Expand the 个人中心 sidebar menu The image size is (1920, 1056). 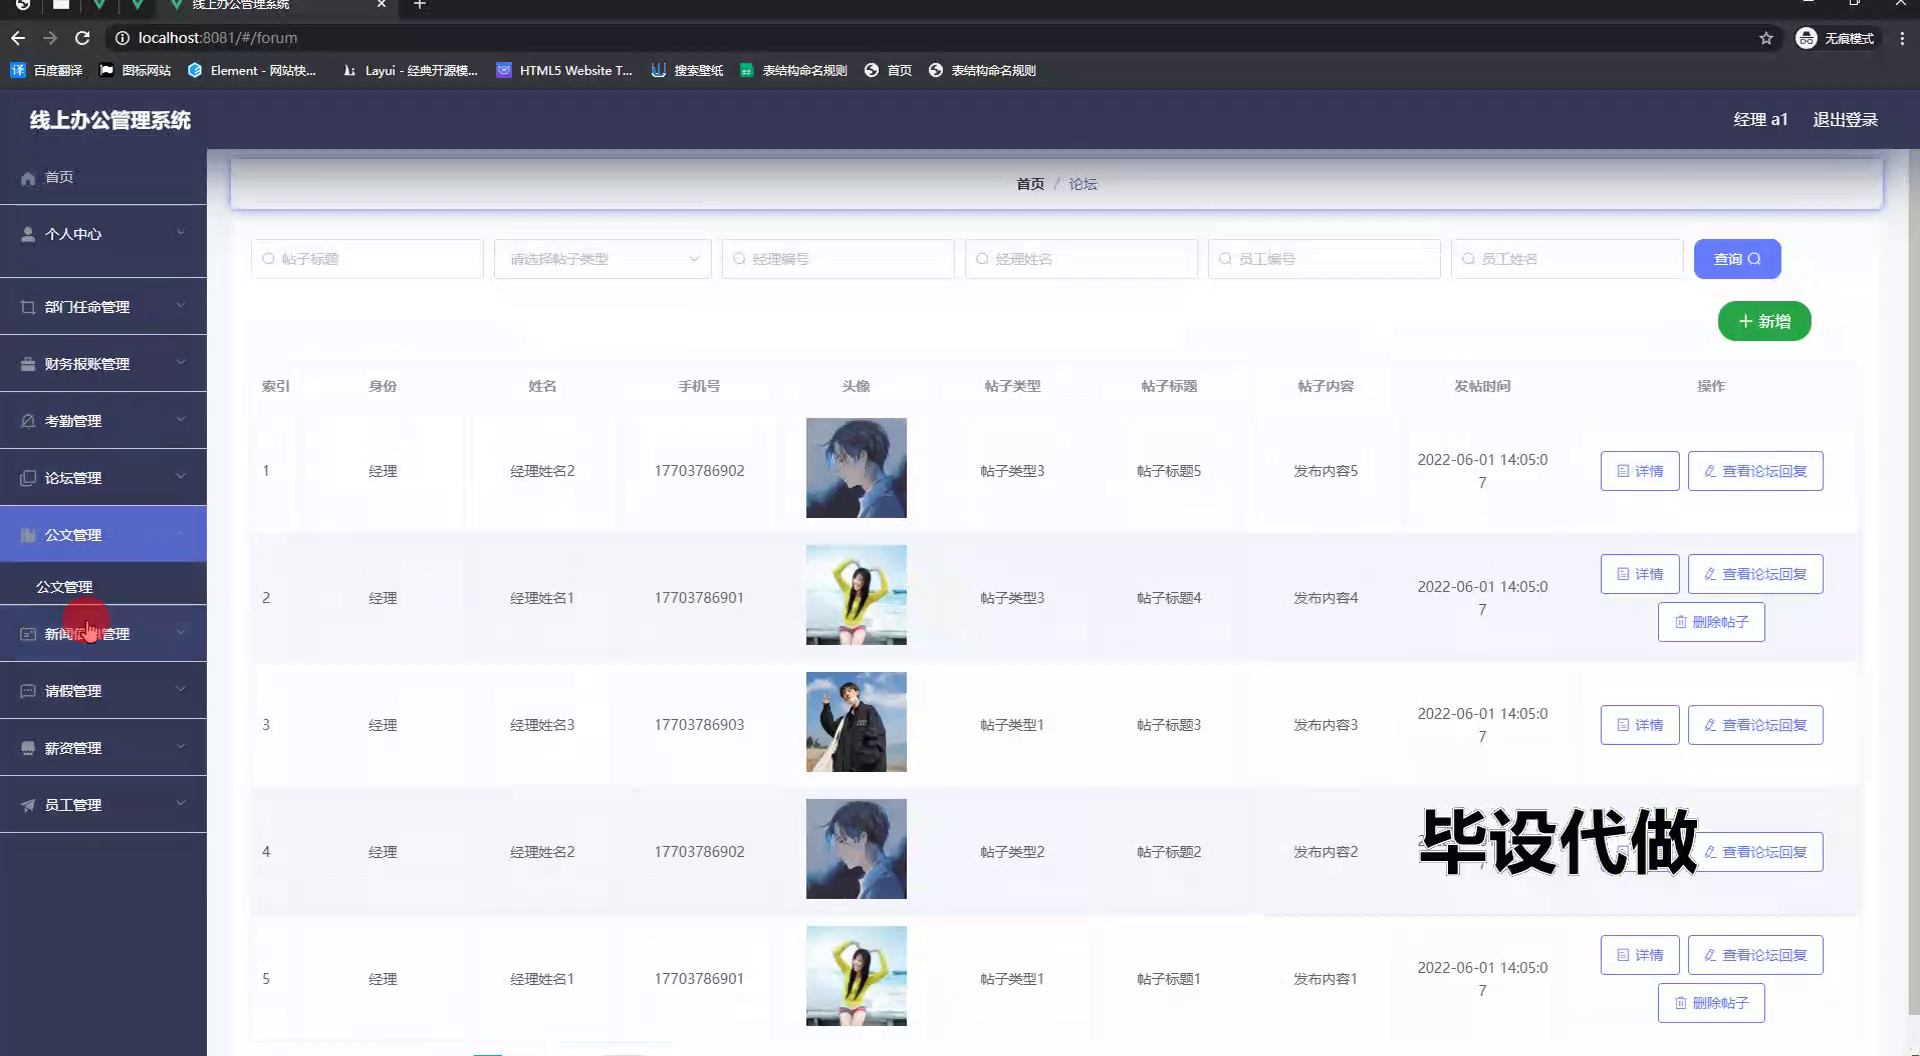point(103,234)
